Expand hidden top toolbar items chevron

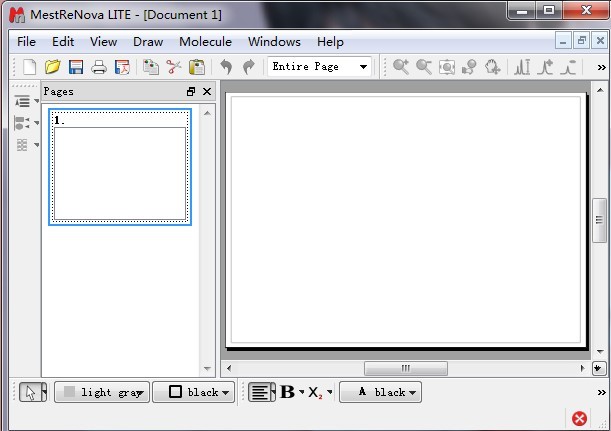click(601, 67)
